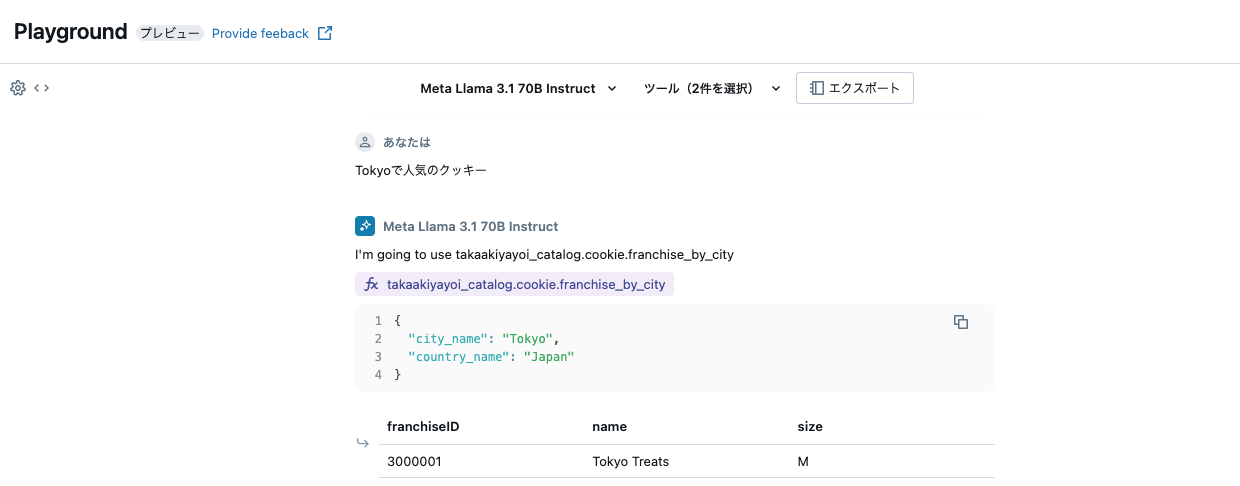Image resolution: width=1240 pixels, height=486 pixels.
Task: Click the エクスポート button
Action: tap(855, 88)
